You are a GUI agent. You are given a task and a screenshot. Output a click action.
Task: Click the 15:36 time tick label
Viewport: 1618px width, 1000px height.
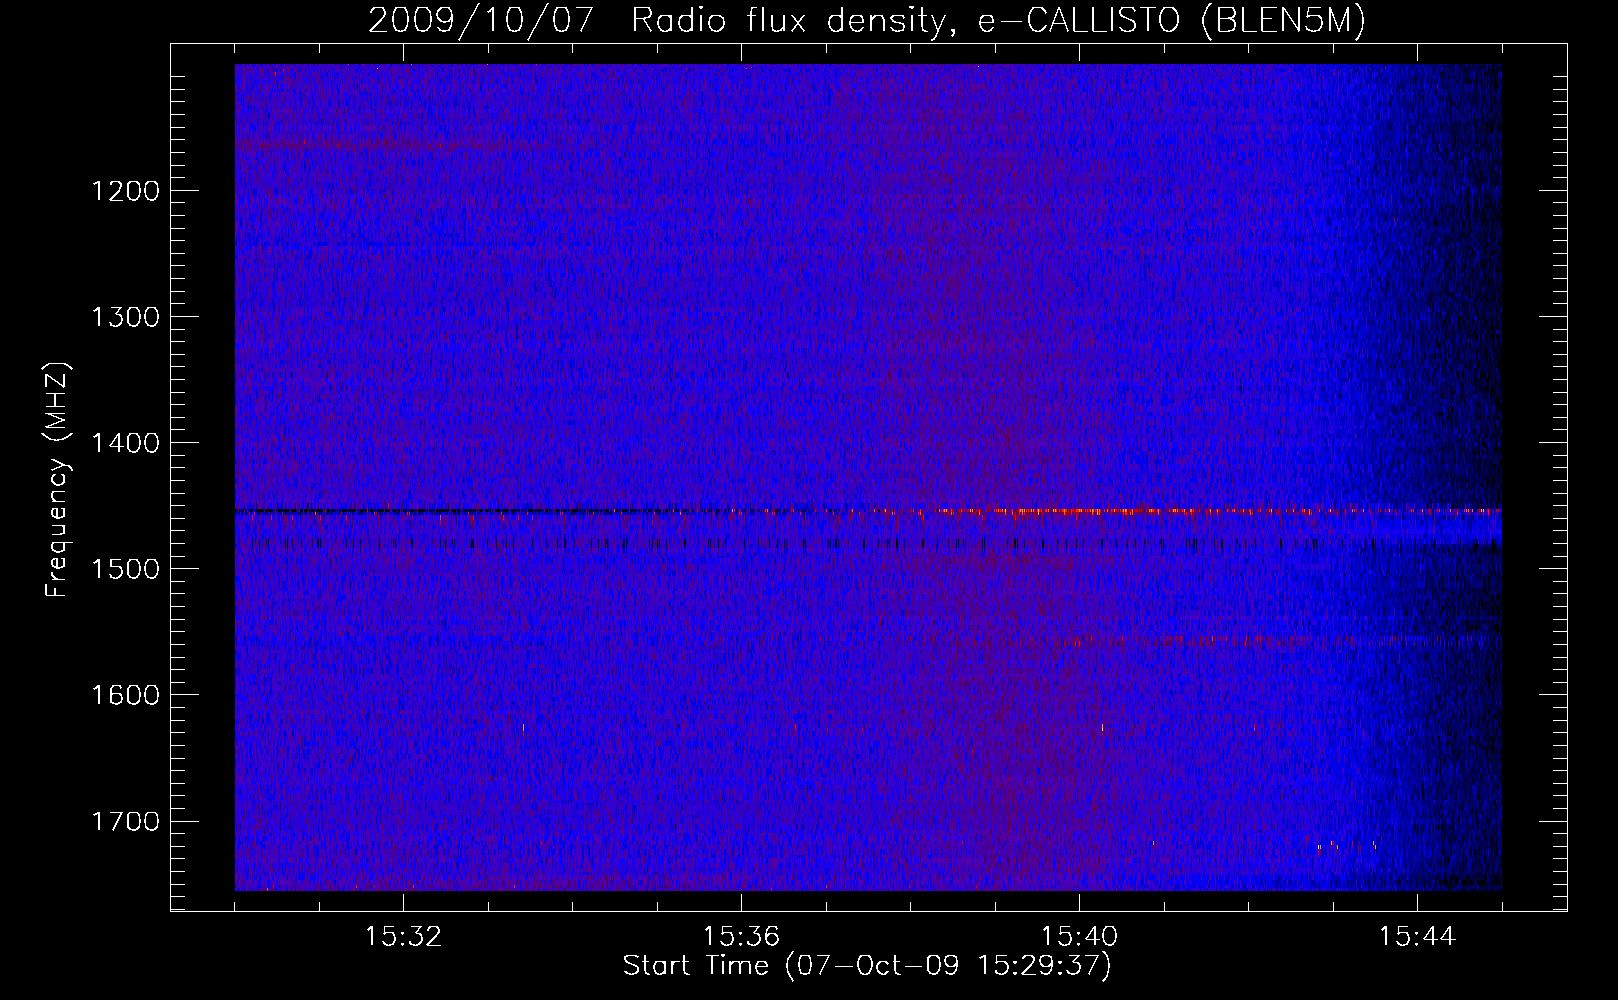(741, 937)
